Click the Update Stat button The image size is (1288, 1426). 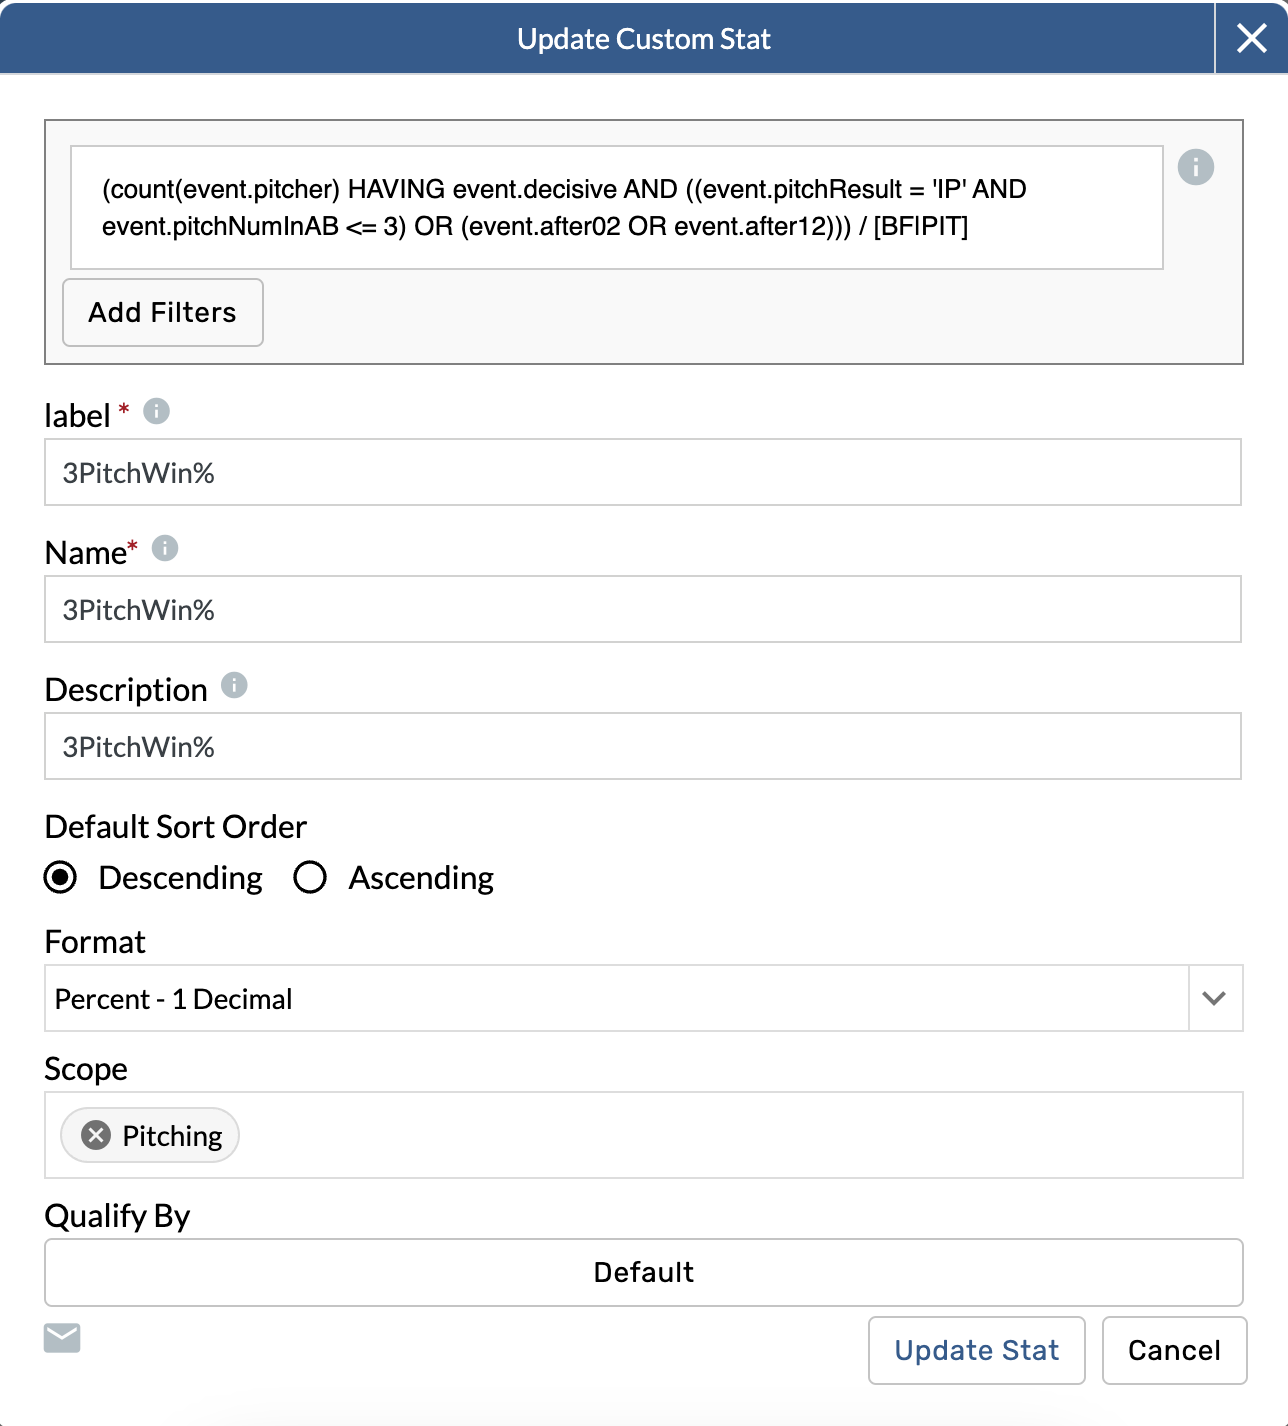(976, 1350)
